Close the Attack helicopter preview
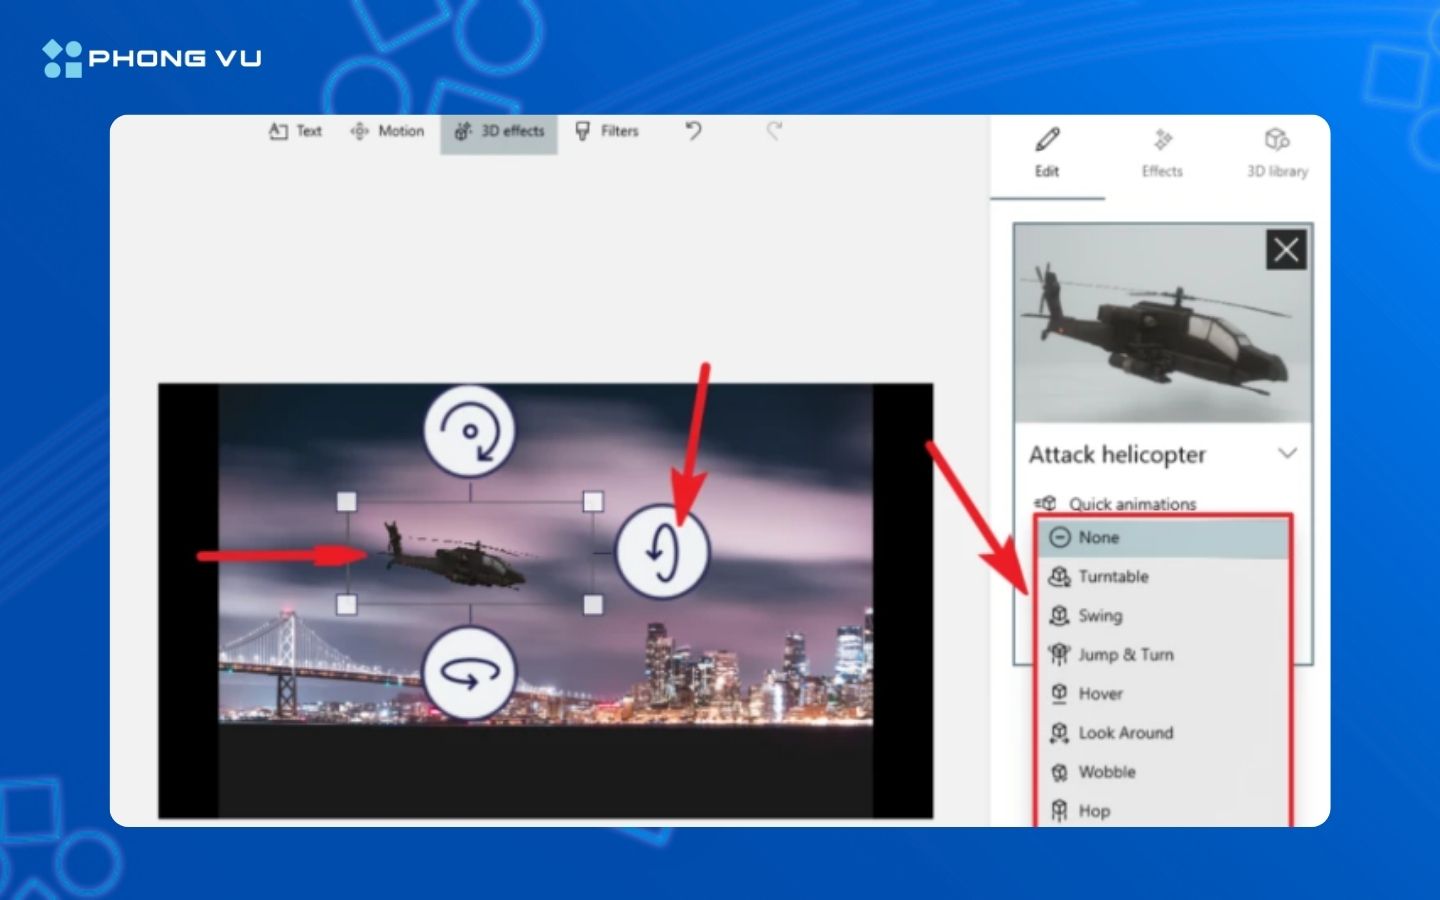This screenshot has height=900, width=1440. 1286,250
